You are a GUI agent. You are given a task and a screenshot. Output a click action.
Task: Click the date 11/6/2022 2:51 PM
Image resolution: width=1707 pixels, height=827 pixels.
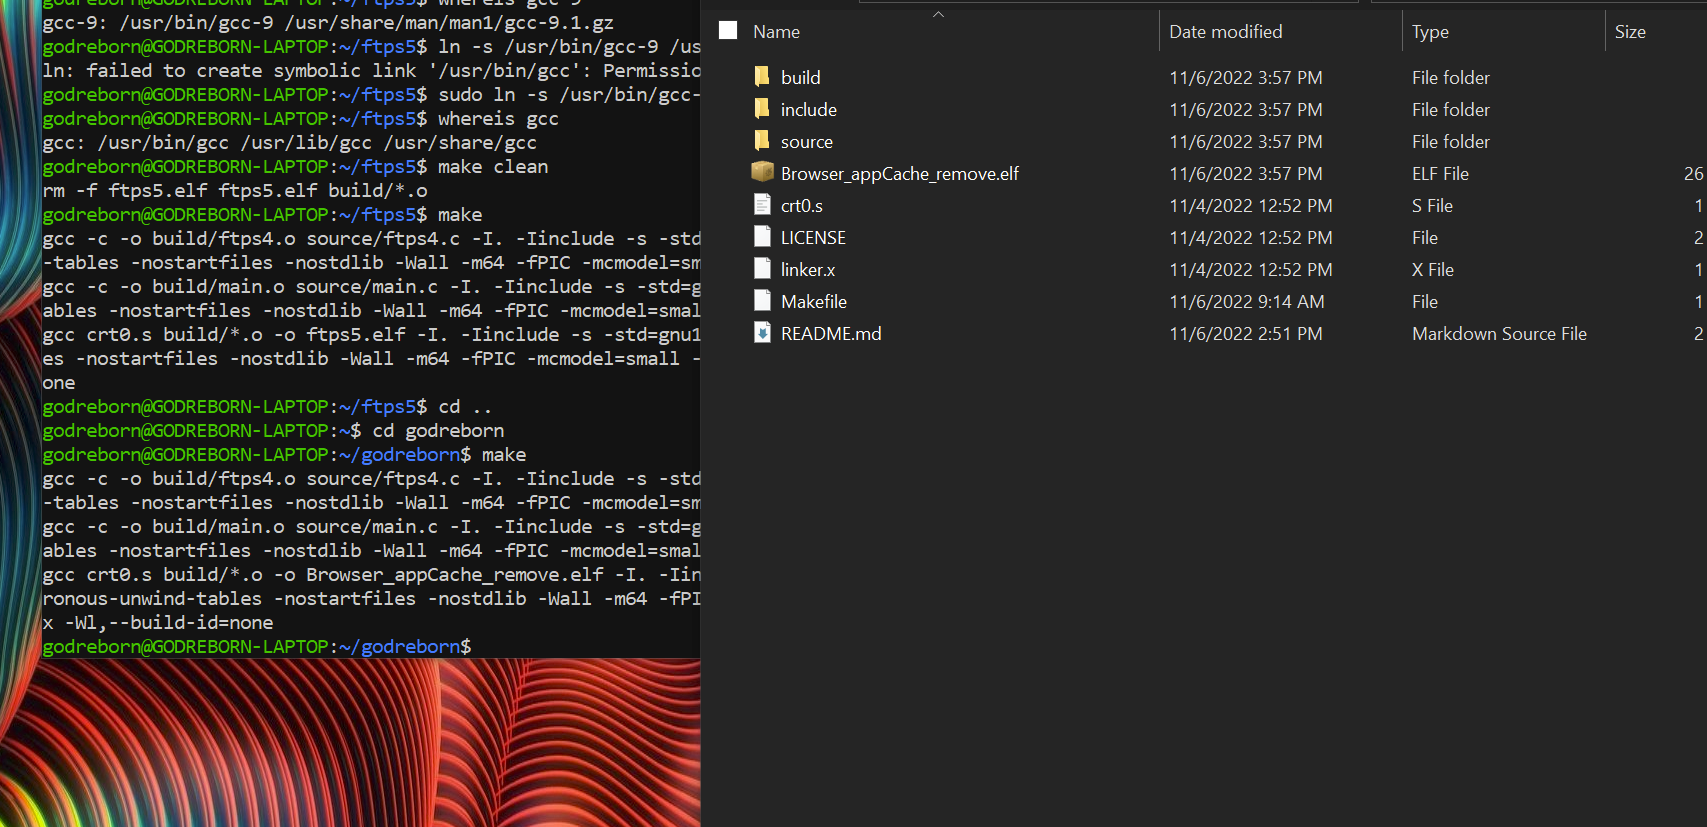pyautogui.click(x=1245, y=333)
